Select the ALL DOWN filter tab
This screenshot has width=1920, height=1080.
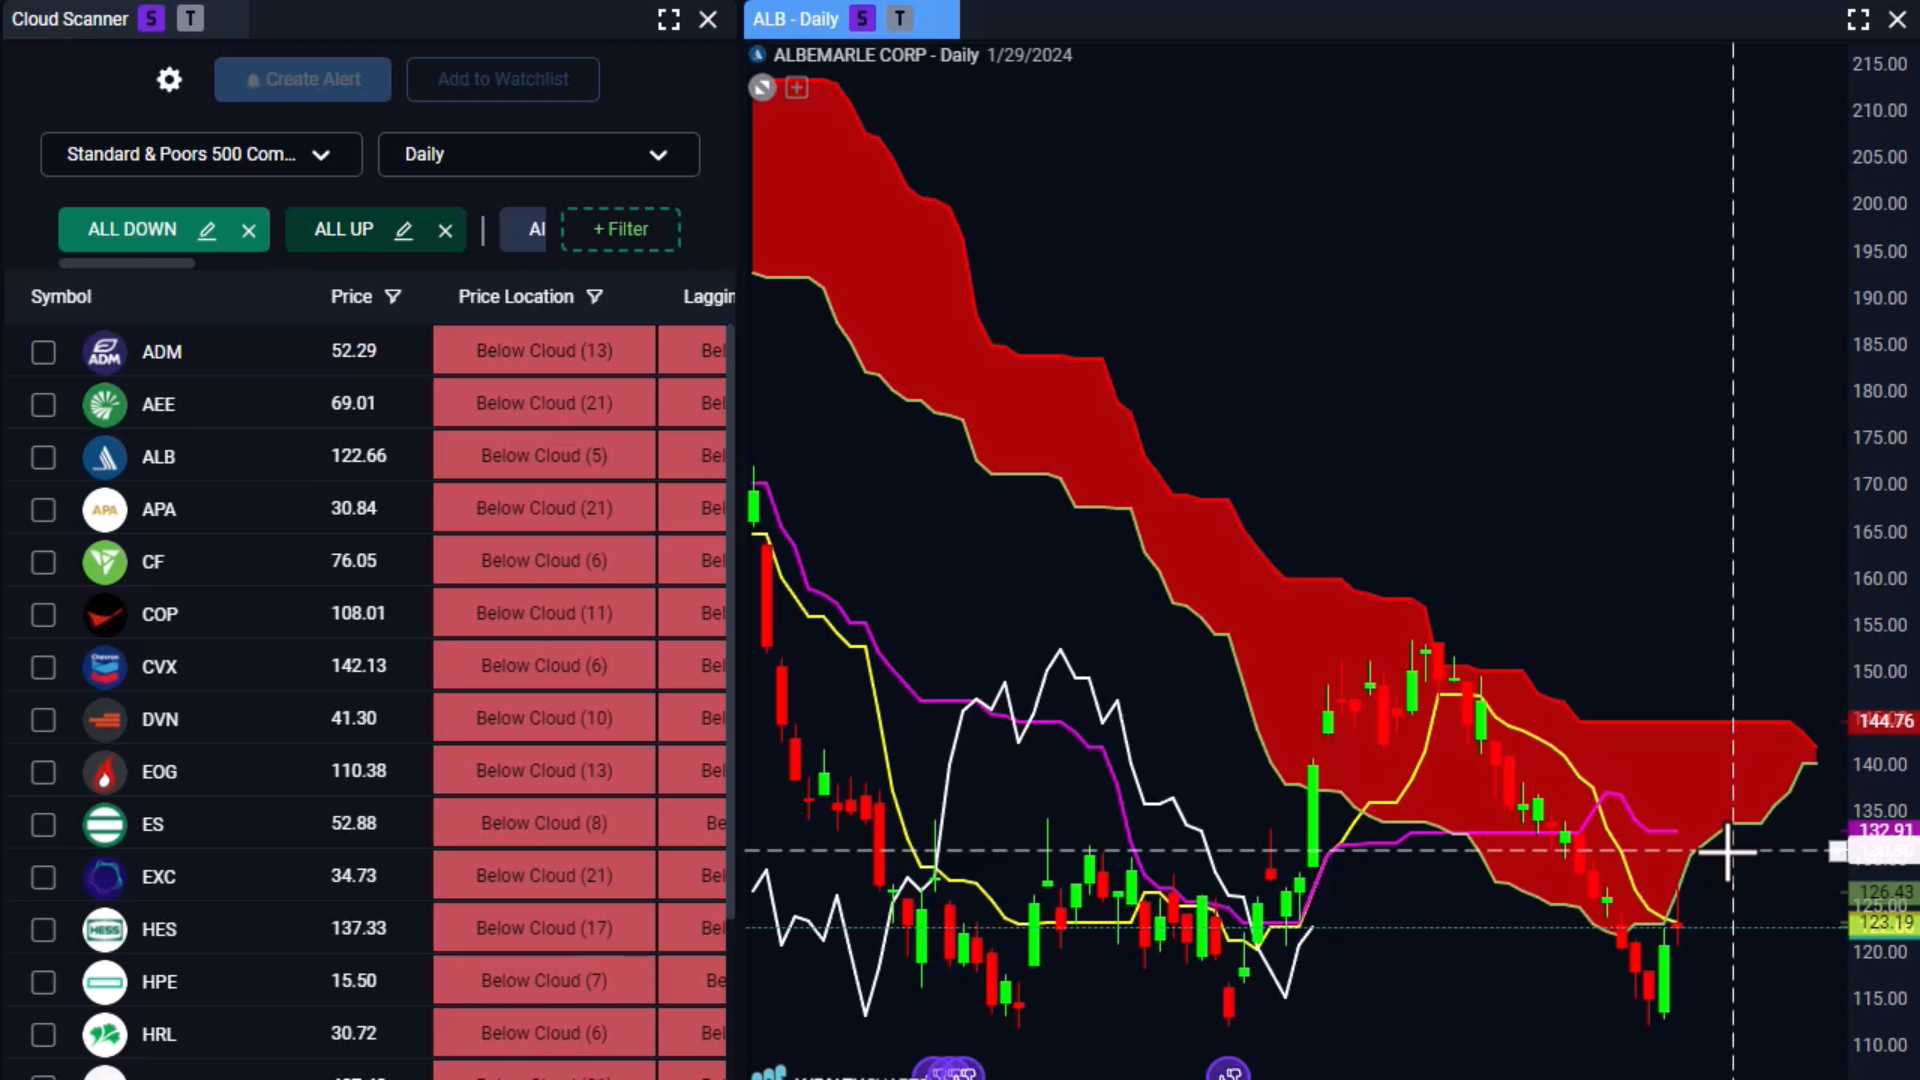click(132, 229)
